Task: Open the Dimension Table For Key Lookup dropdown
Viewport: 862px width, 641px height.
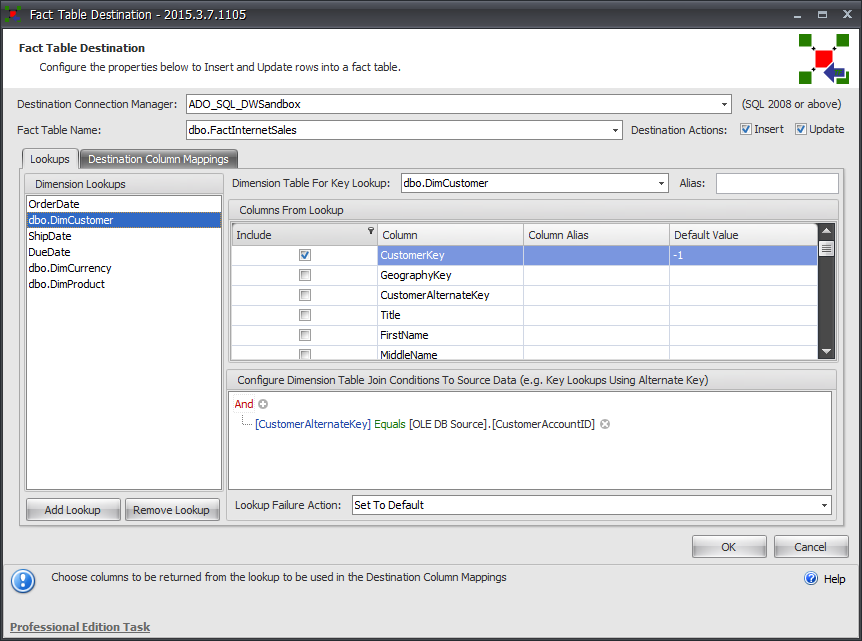Action: point(660,183)
